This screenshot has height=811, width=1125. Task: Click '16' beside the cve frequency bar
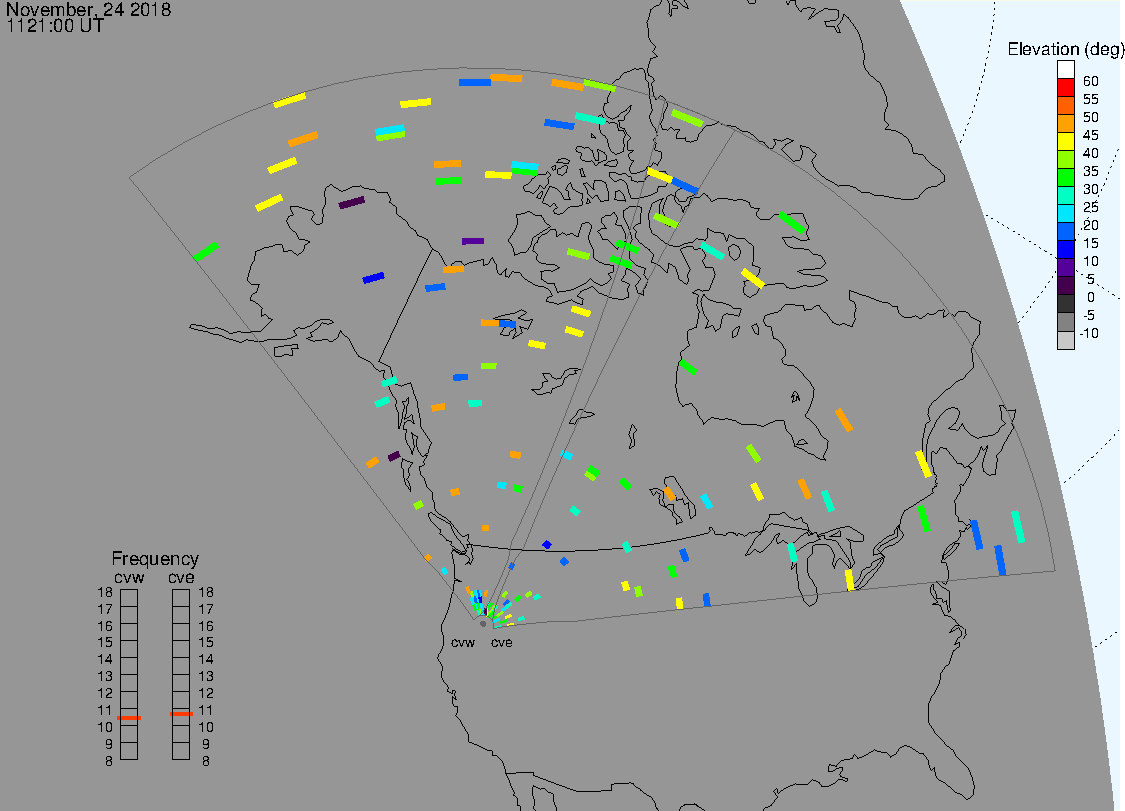[x=206, y=626]
